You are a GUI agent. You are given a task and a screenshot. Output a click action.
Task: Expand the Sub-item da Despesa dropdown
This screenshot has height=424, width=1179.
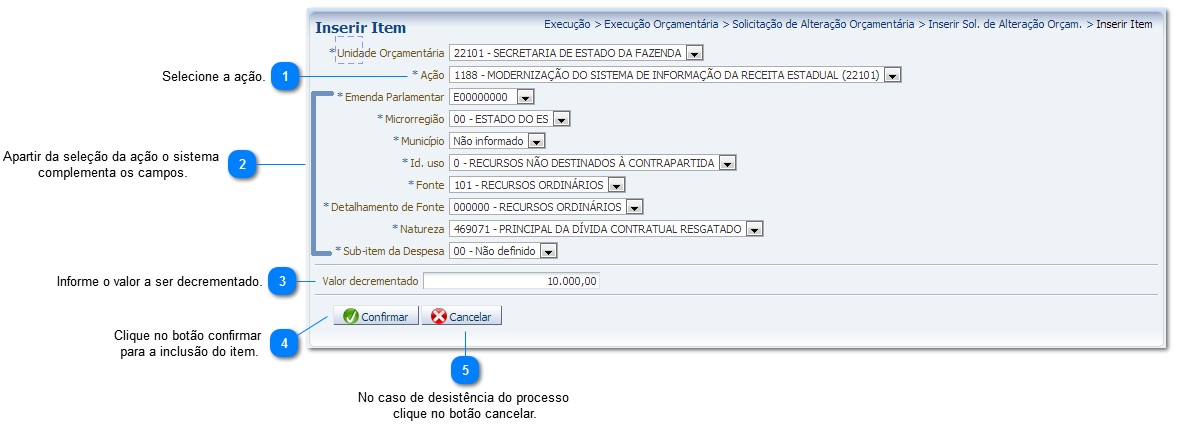point(548,251)
